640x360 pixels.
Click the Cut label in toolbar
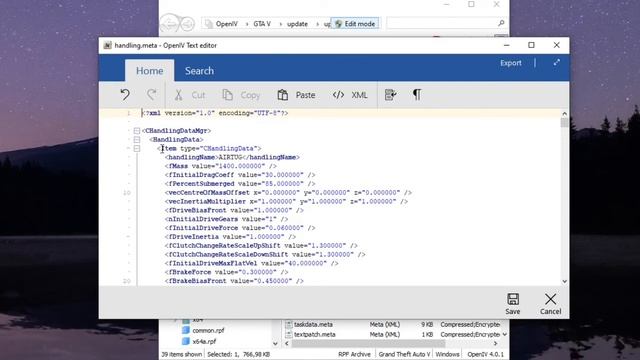[198, 95]
